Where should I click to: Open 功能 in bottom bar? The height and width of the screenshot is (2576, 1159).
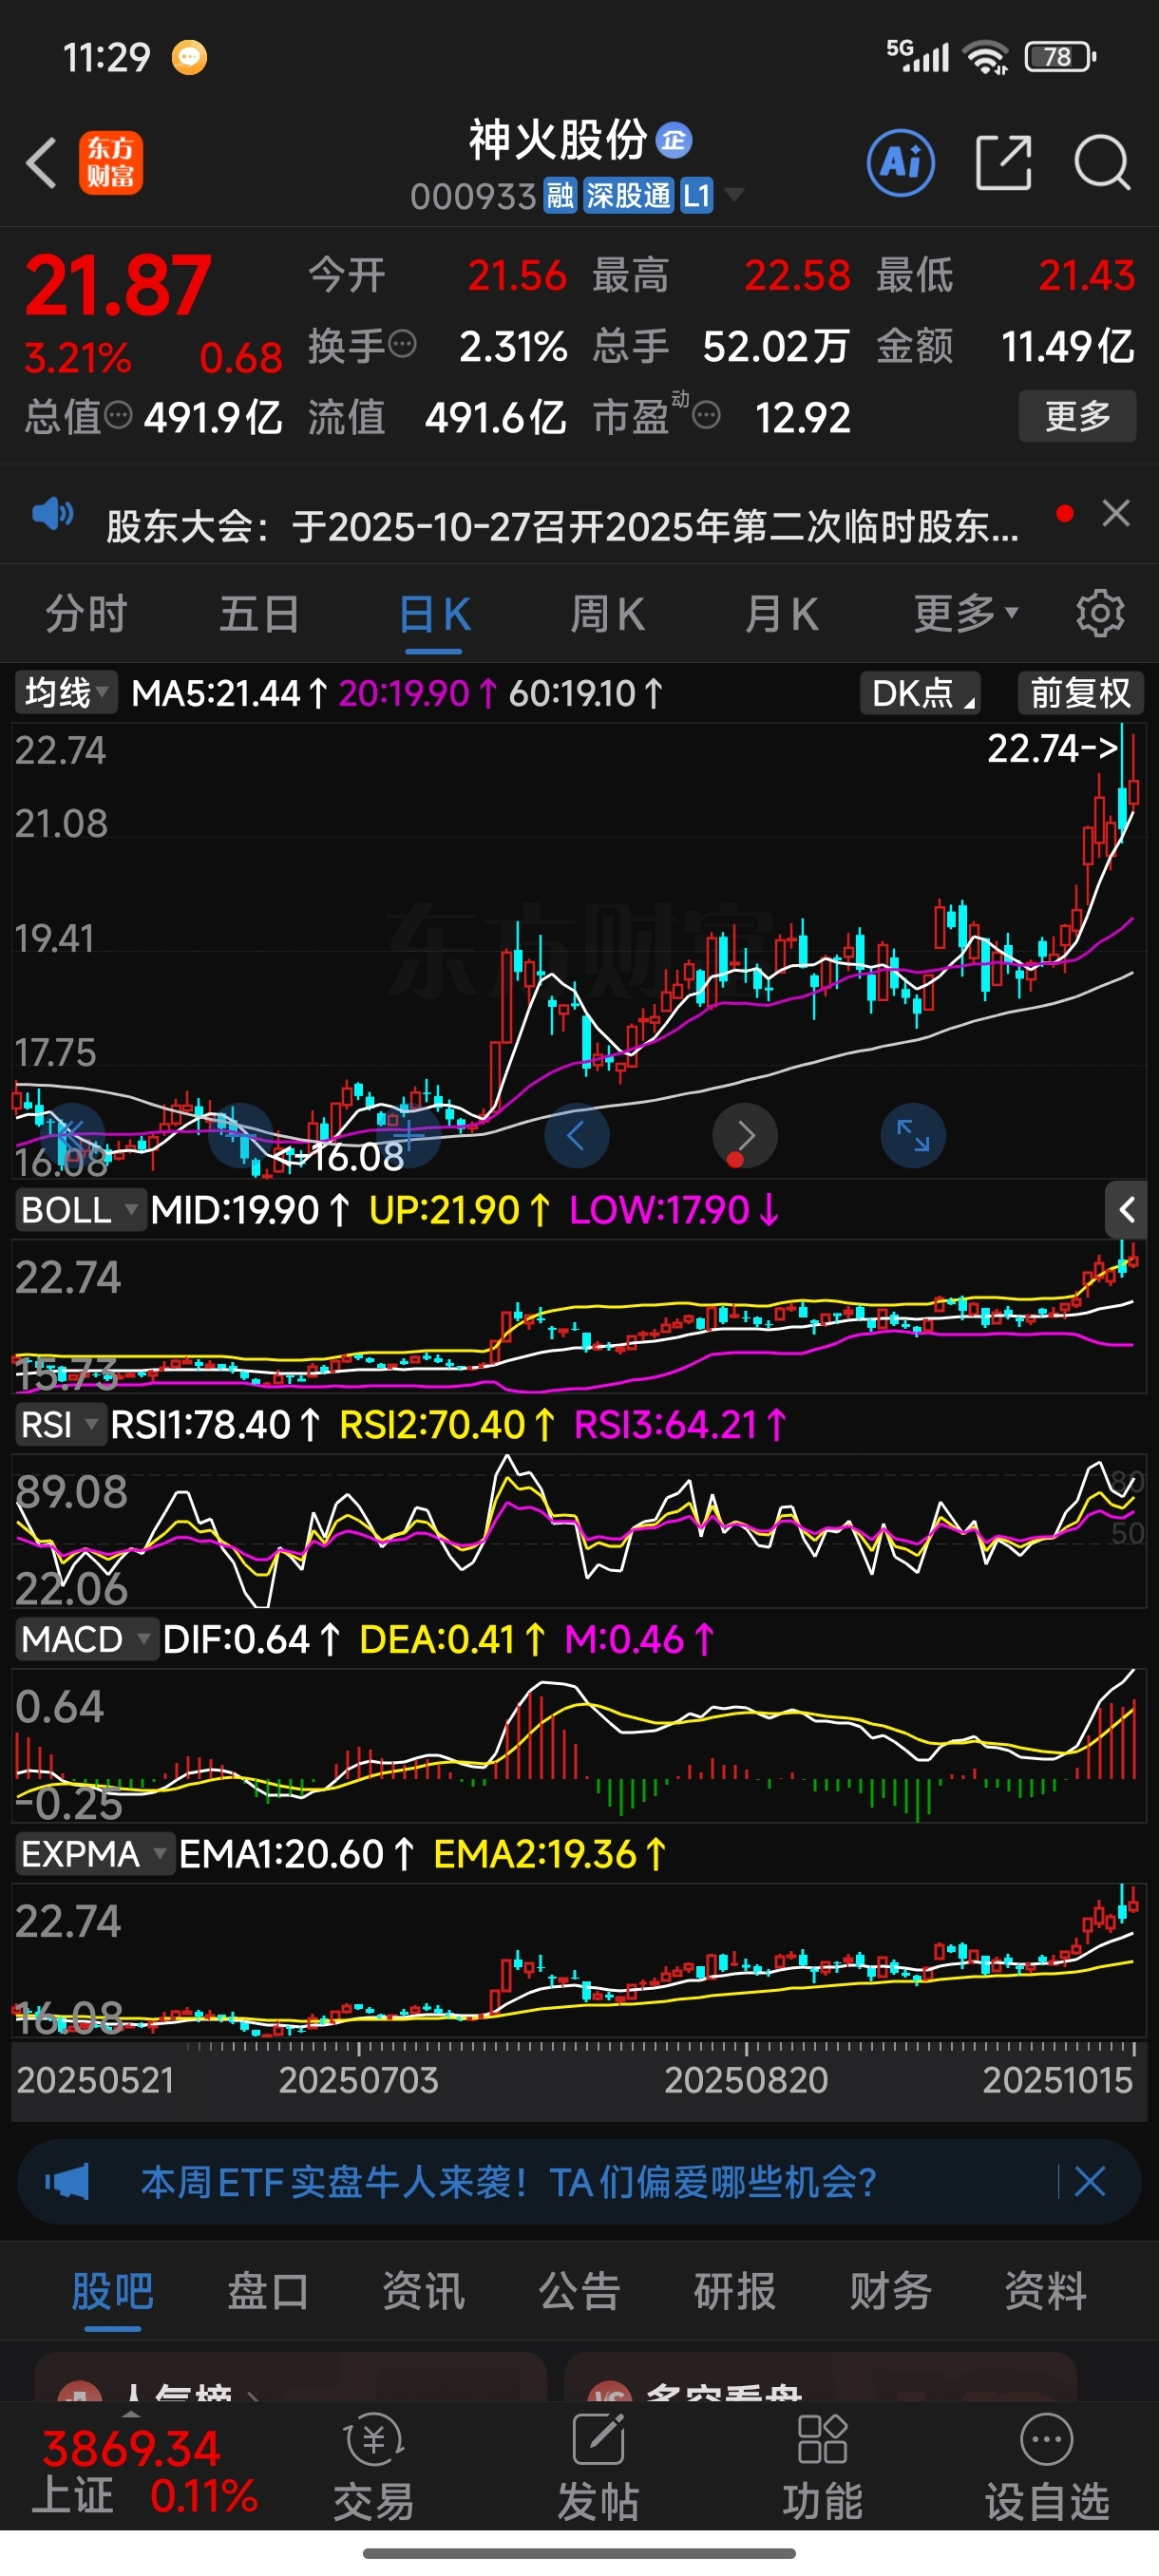coord(822,2466)
